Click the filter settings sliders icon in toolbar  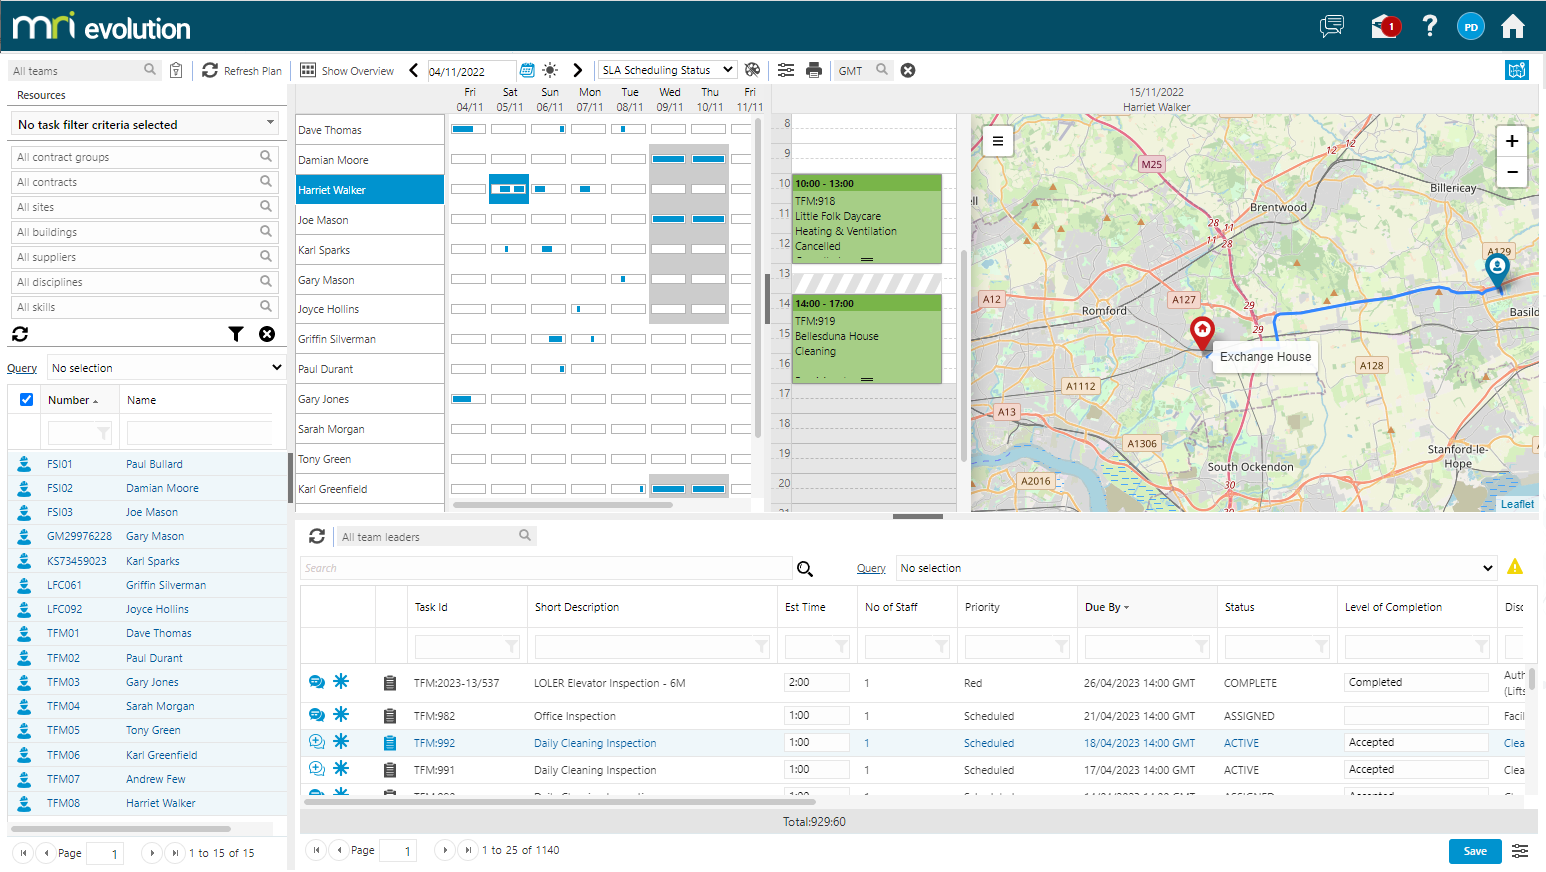(786, 70)
